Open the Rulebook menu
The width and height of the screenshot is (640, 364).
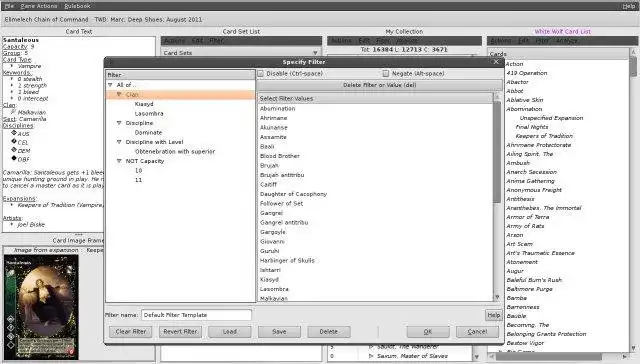coord(78,6)
